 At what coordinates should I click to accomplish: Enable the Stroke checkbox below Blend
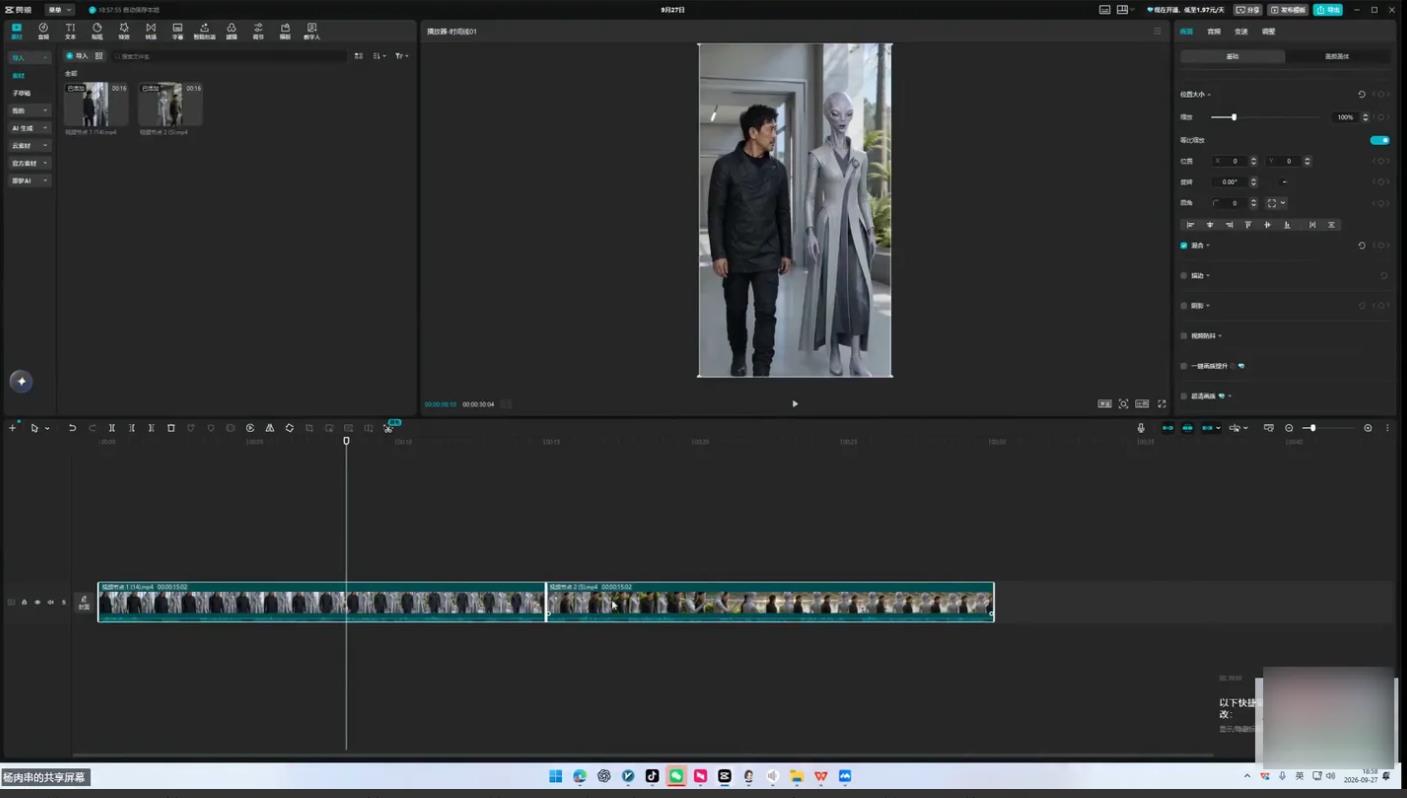1184,275
